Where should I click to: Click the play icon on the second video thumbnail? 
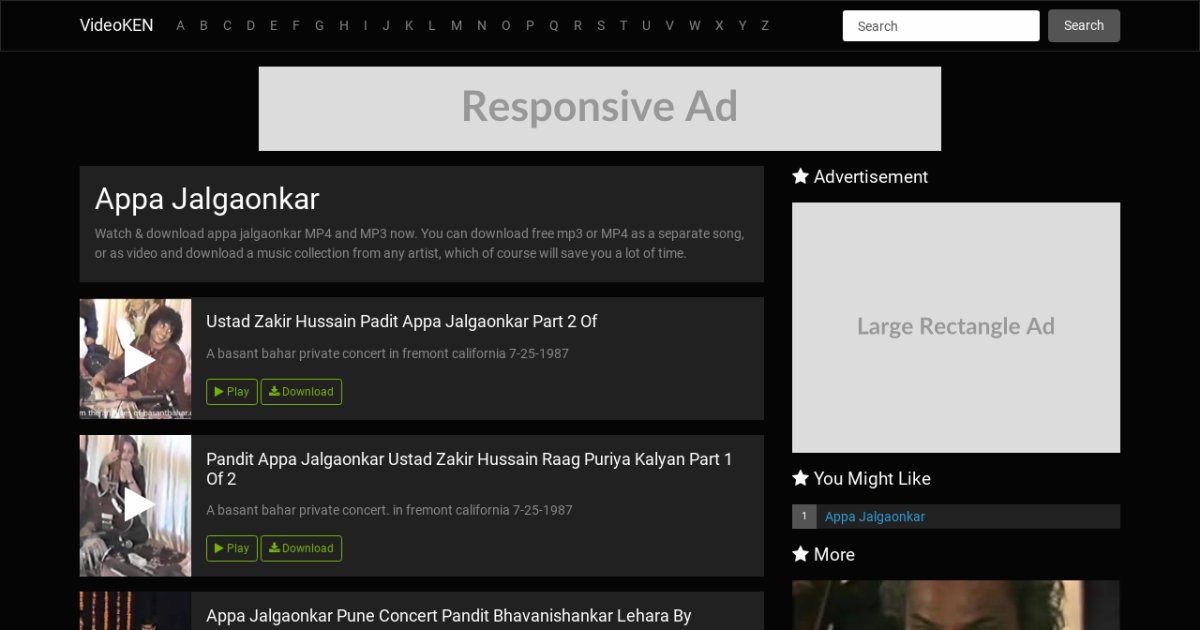136,505
